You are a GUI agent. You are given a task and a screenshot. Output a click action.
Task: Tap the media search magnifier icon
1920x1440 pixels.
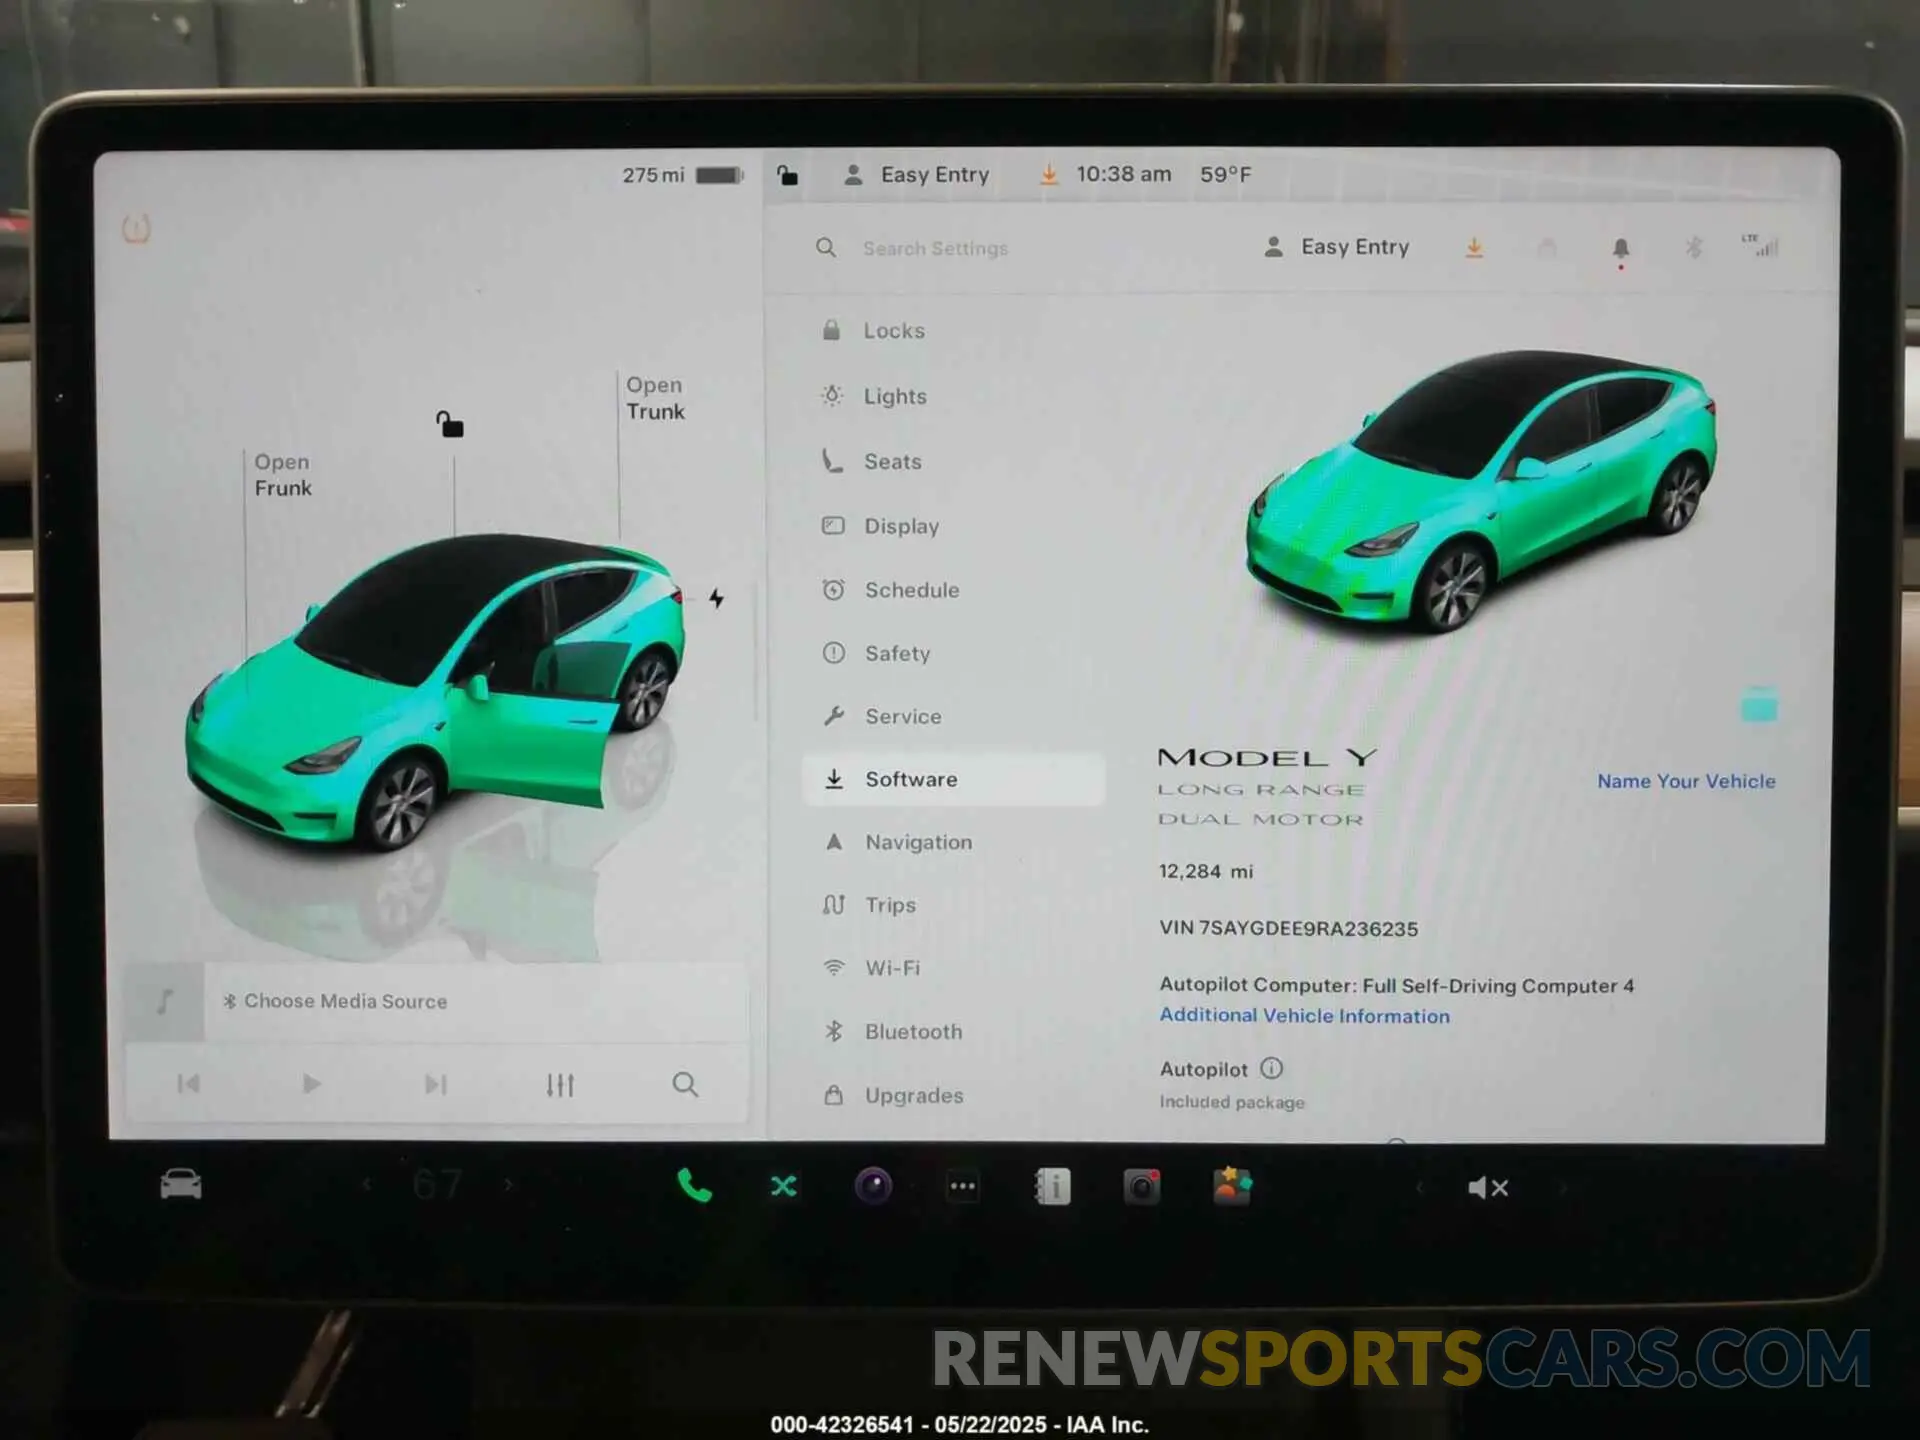pyautogui.click(x=685, y=1084)
